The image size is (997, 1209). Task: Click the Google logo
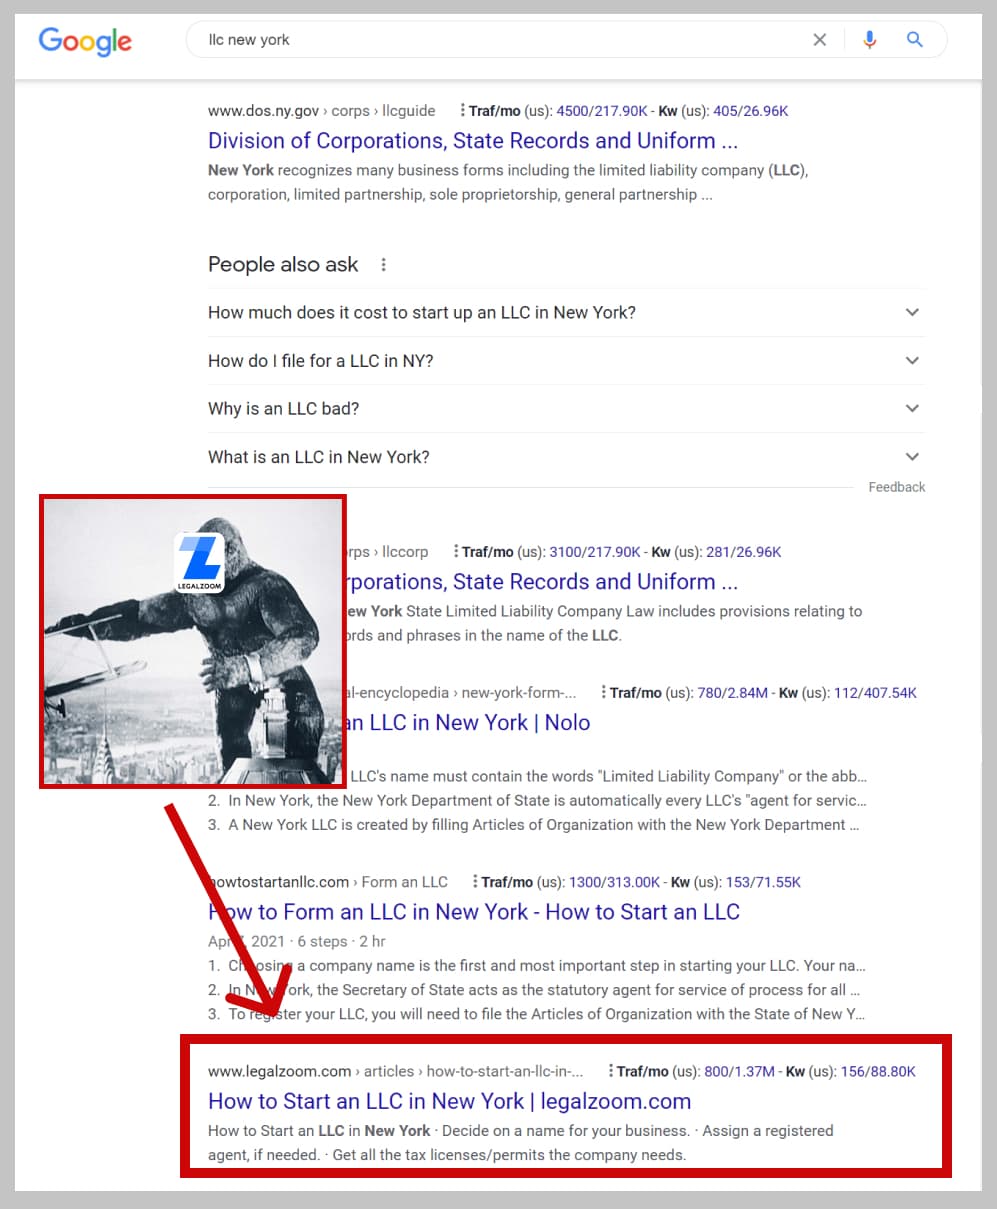[85, 41]
